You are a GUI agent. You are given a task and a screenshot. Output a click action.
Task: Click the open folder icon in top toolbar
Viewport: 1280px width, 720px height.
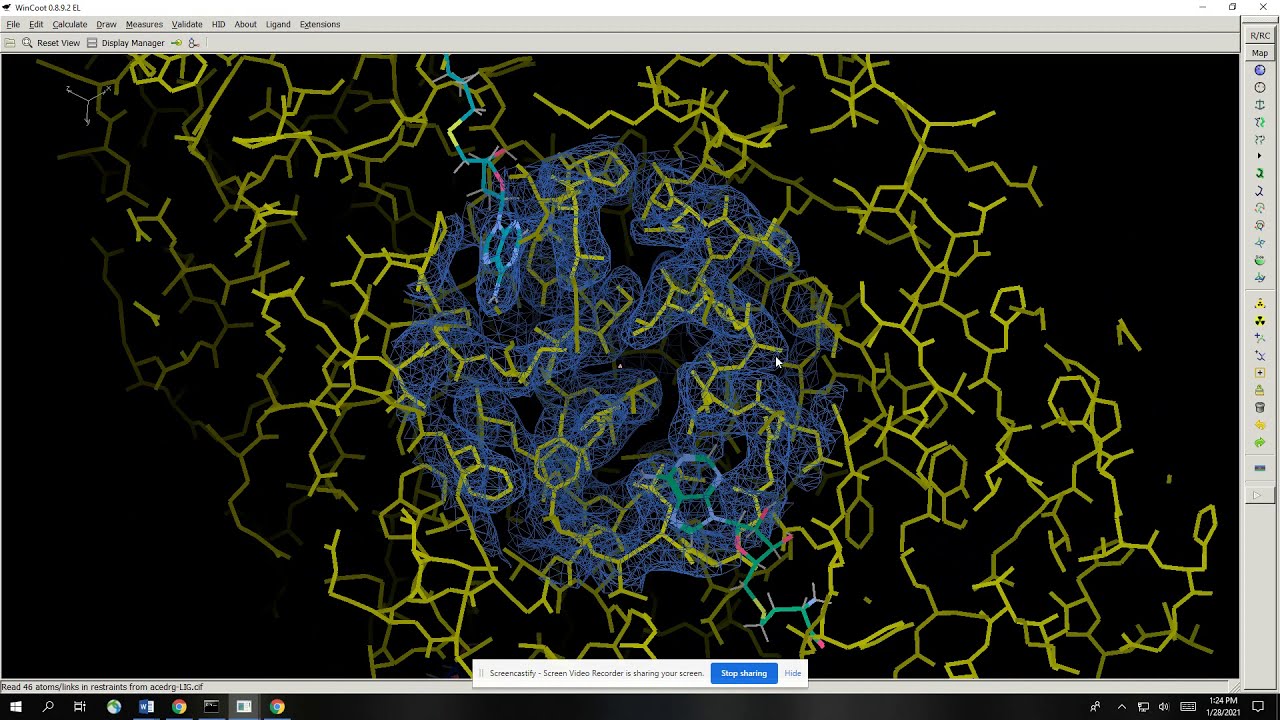(10, 43)
